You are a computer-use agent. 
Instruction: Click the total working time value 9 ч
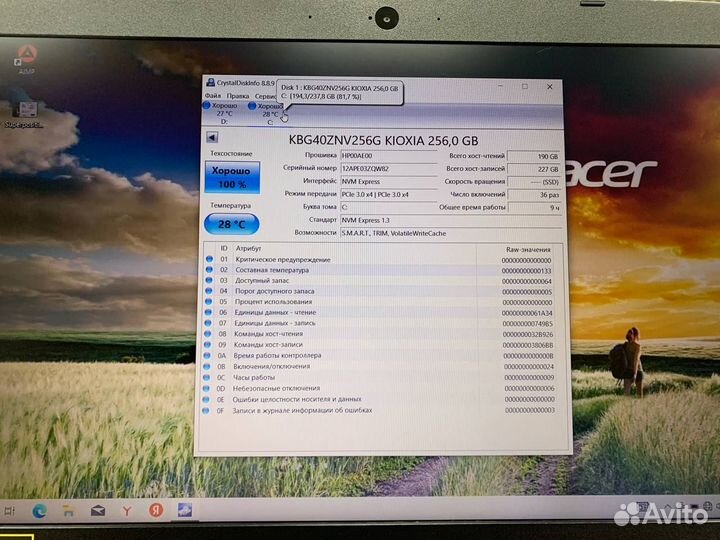pyautogui.click(x=534, y=208)
